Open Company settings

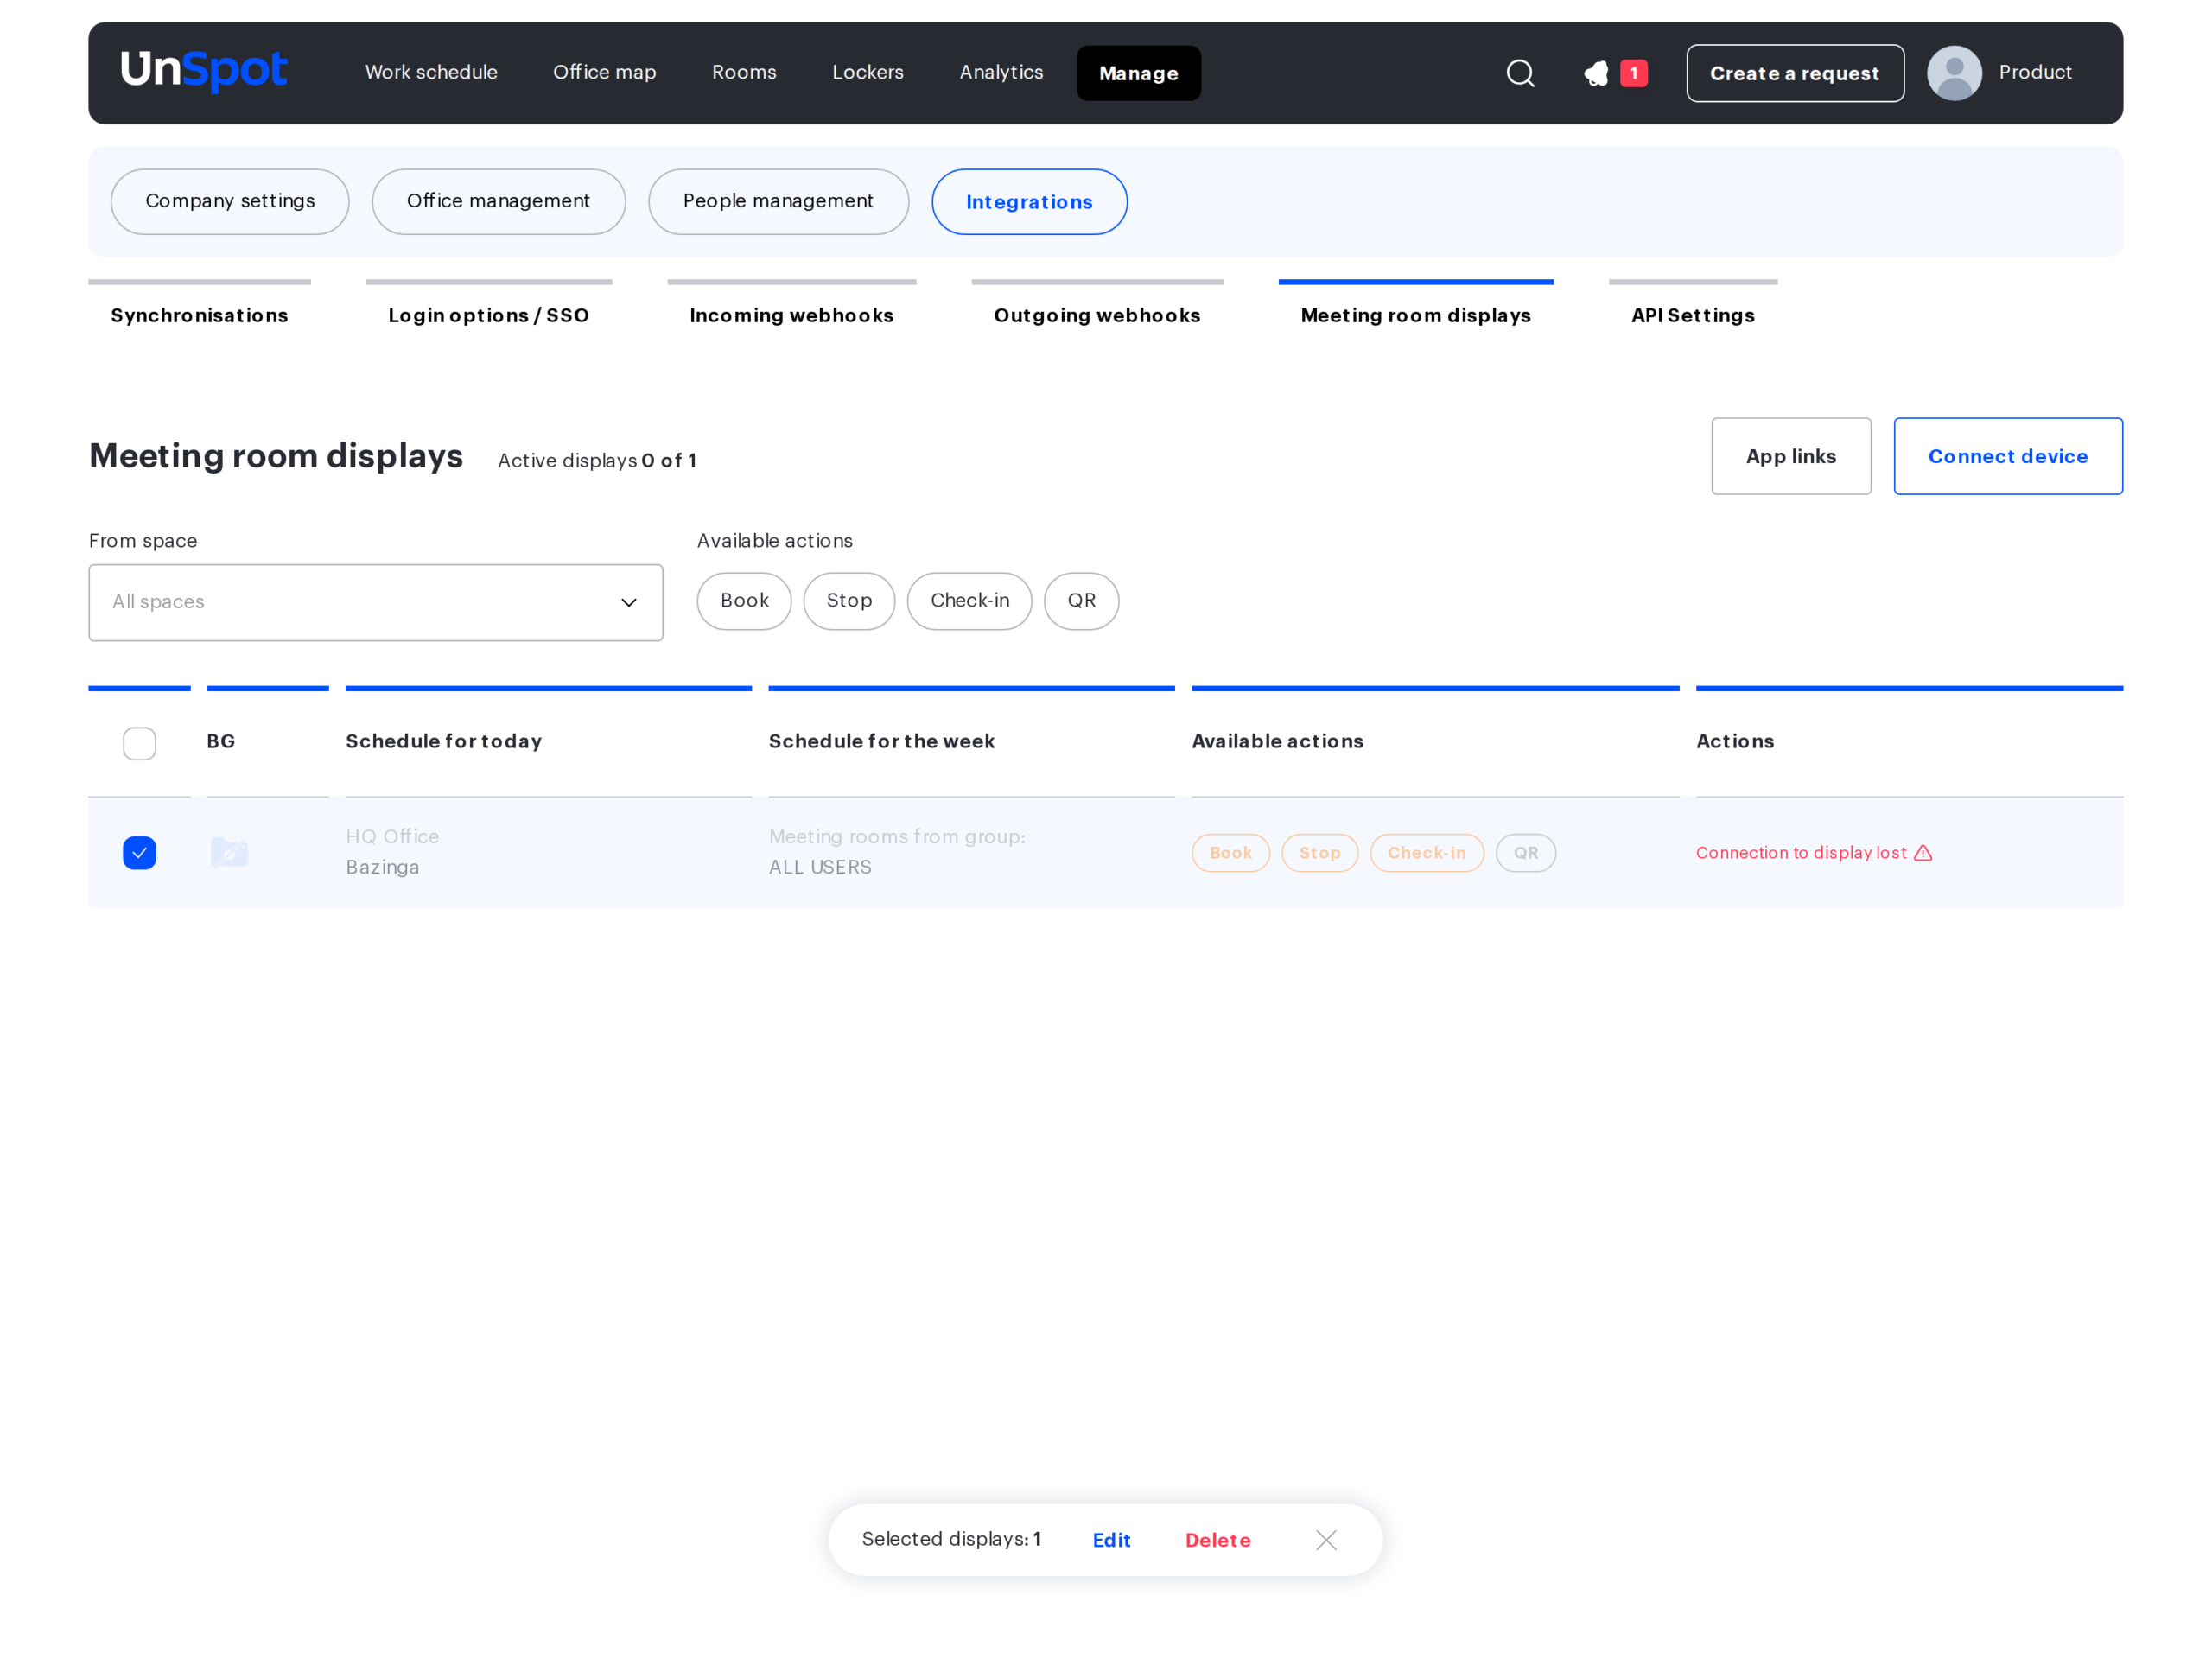tap(230, 202)
